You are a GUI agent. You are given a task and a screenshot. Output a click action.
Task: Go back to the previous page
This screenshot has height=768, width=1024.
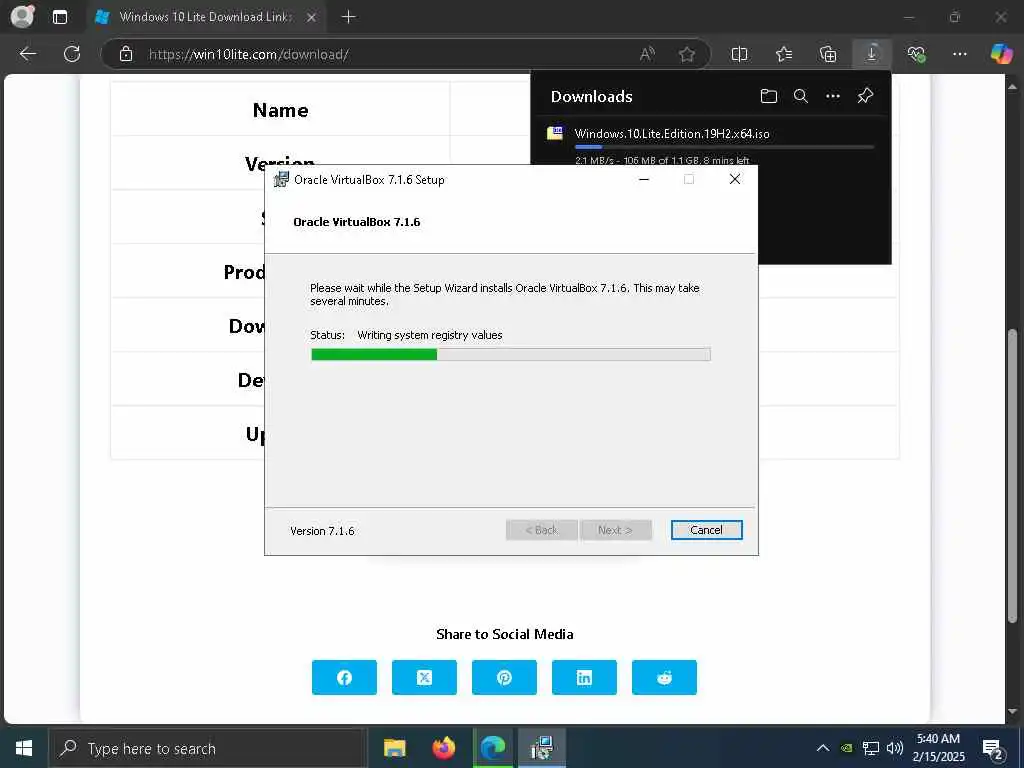tap(27, 54)
